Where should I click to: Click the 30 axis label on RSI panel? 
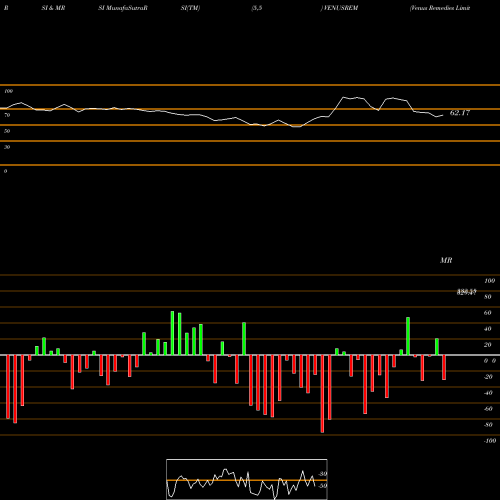coord(7,147)
